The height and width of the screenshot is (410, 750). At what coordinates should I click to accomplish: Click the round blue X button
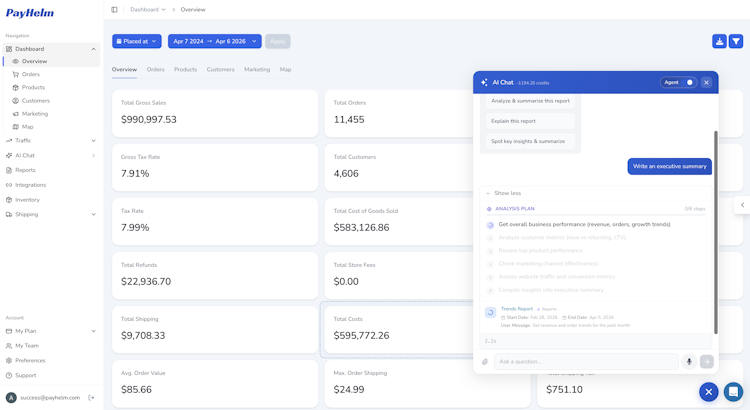tap(708, 392)
